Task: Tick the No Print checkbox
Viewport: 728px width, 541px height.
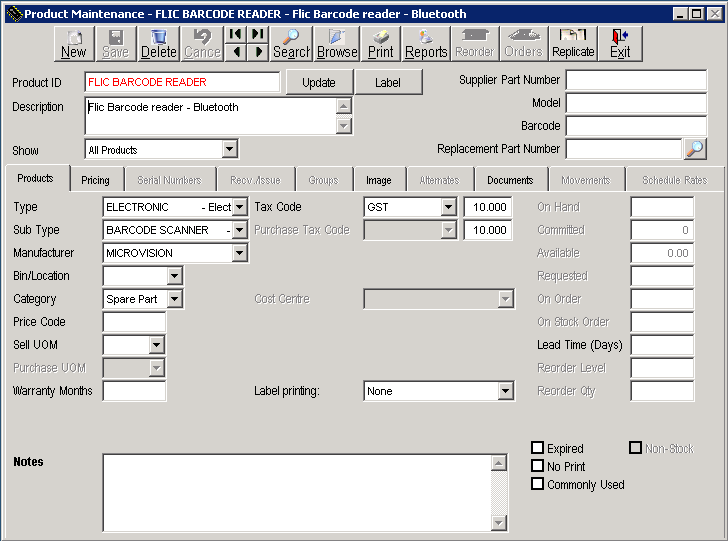Action: point(538,466)
